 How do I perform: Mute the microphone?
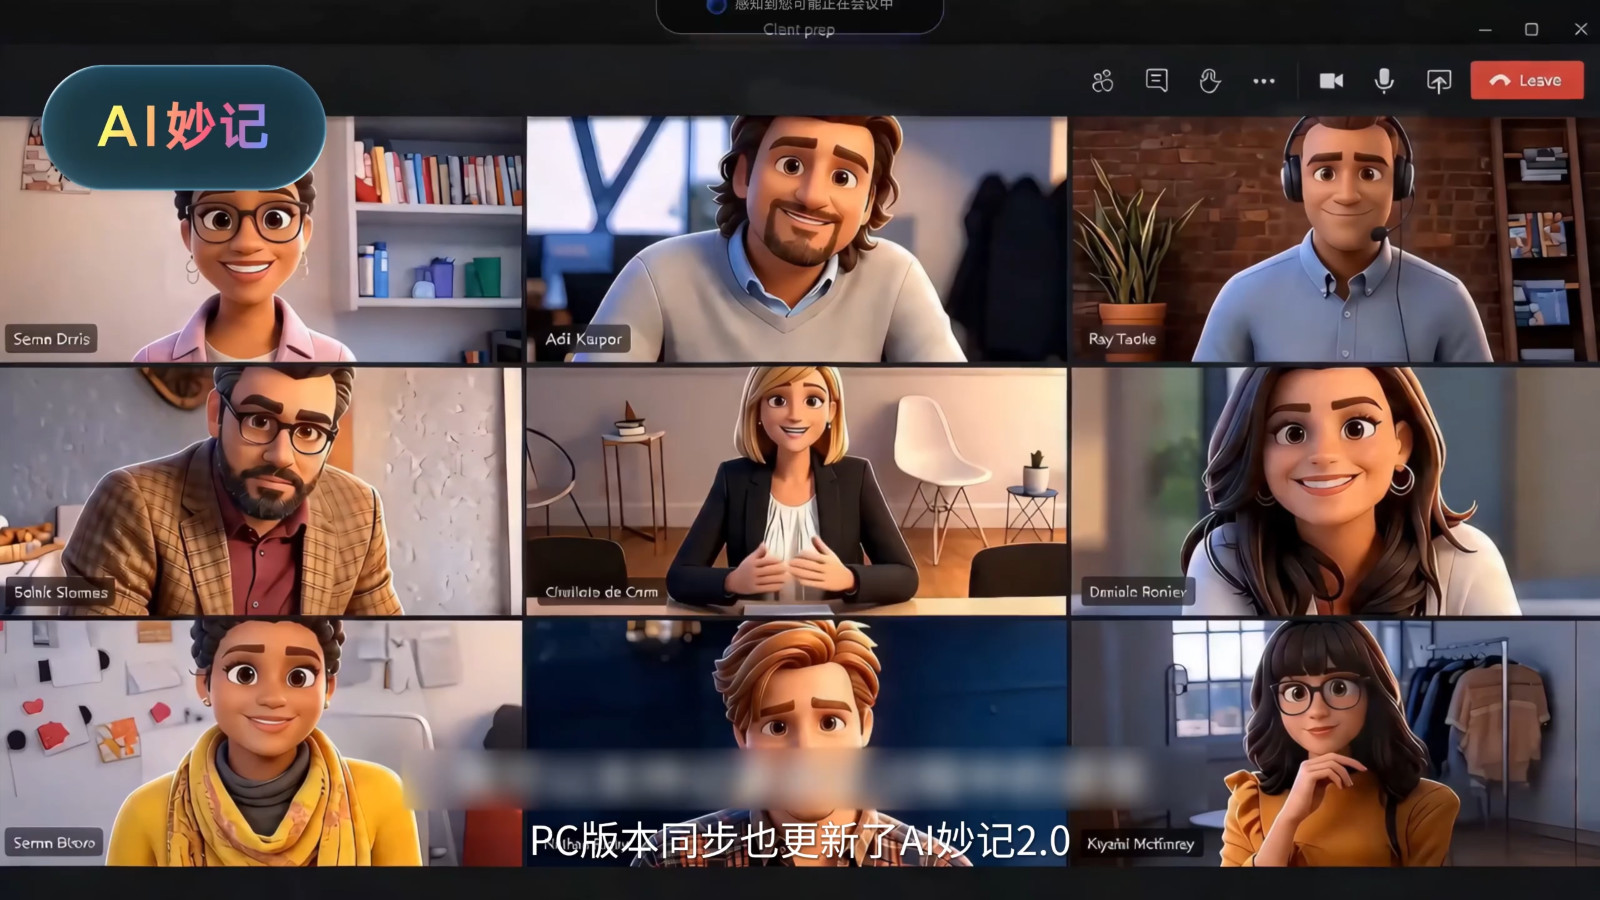1384,81
